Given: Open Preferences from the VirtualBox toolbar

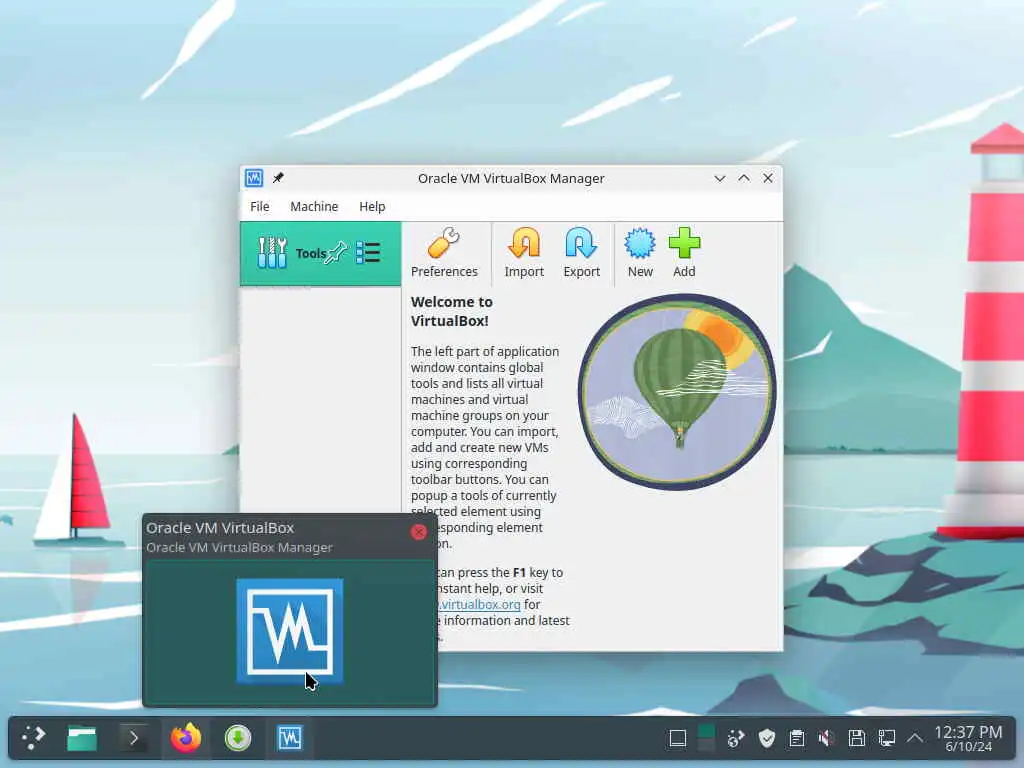Looking at the screenshot, I should click(x=444, y=253).
